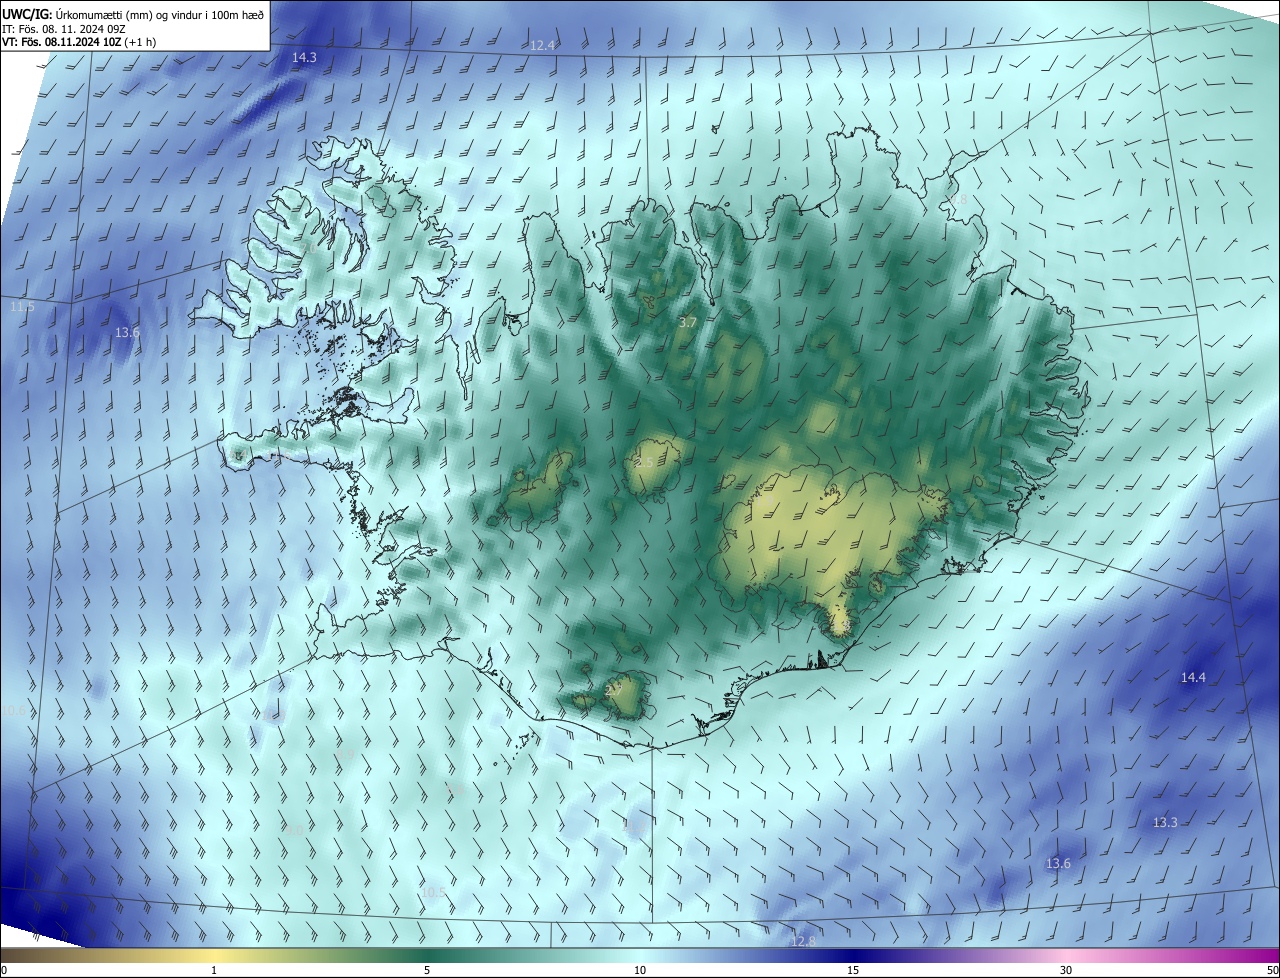Viewport: 1280px width, 978px height.
Task: Click the 30 tick label on the color scale
Action: click(x=1066, y=971)
